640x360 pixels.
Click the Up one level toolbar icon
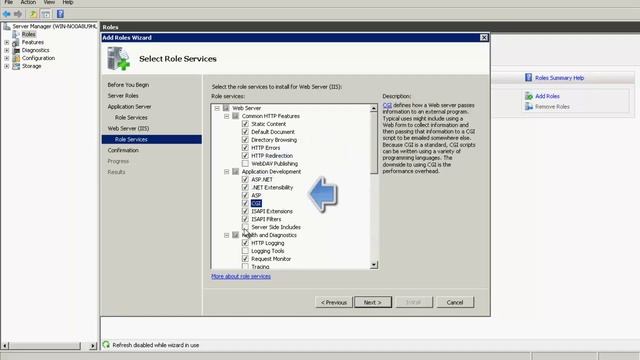[33, 14]
